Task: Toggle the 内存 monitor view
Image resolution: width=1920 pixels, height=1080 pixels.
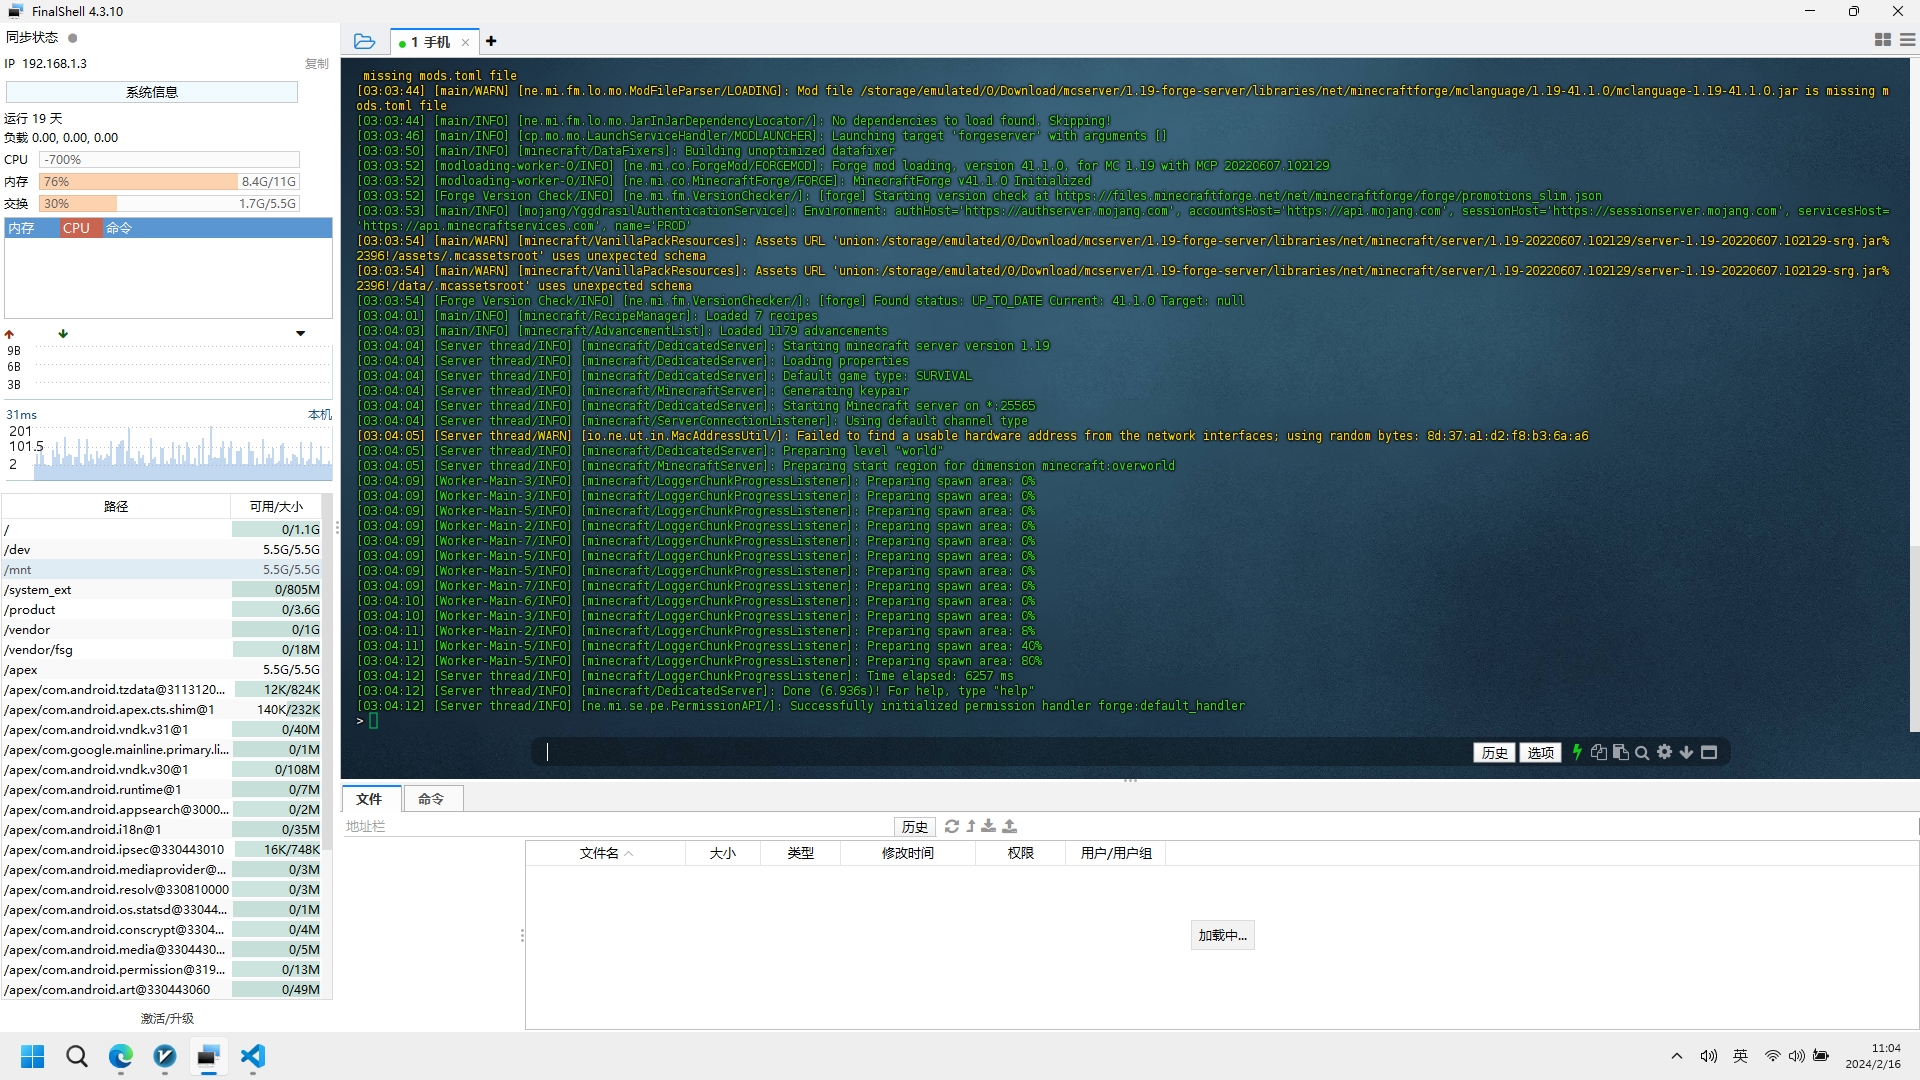Action: [22, 228]
